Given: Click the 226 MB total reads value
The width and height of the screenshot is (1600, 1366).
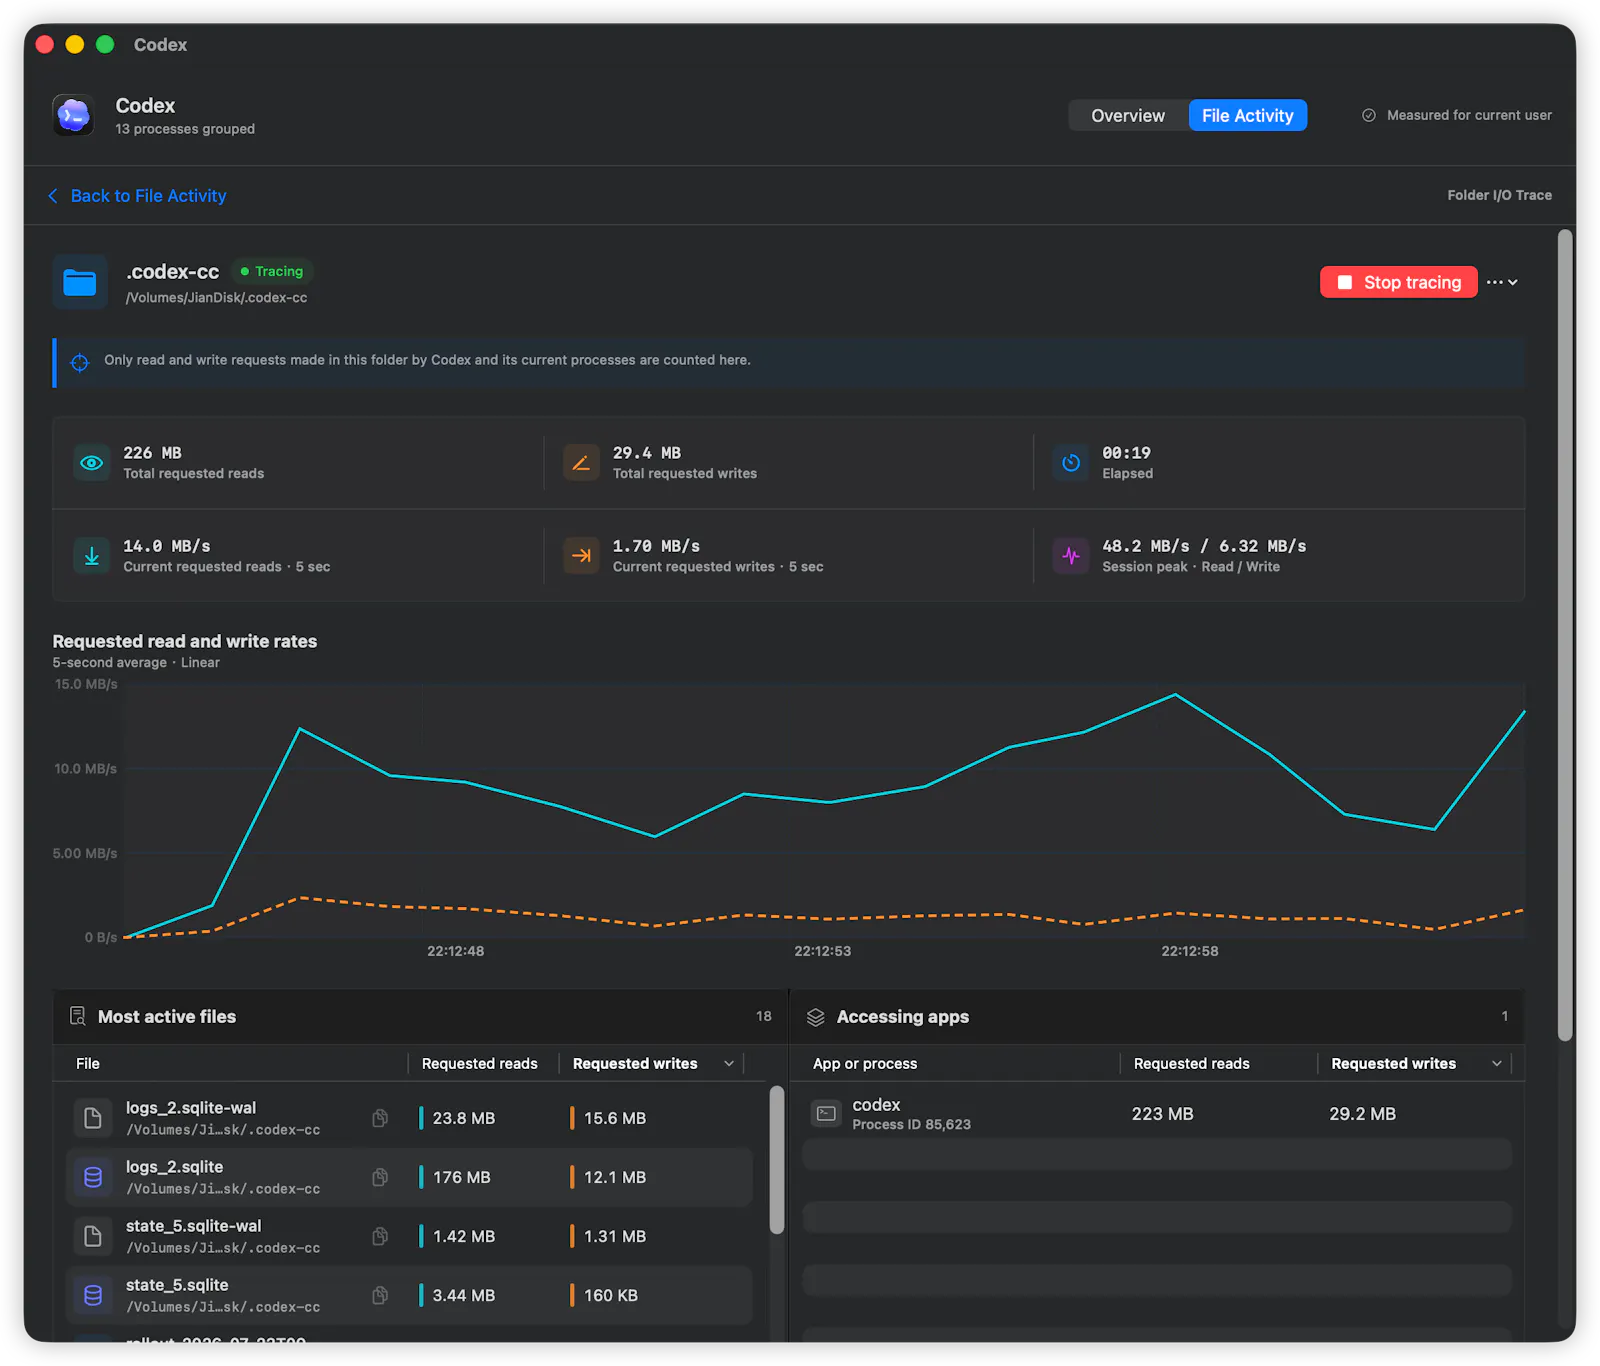Looking at the screenshot, I should 152,453.
